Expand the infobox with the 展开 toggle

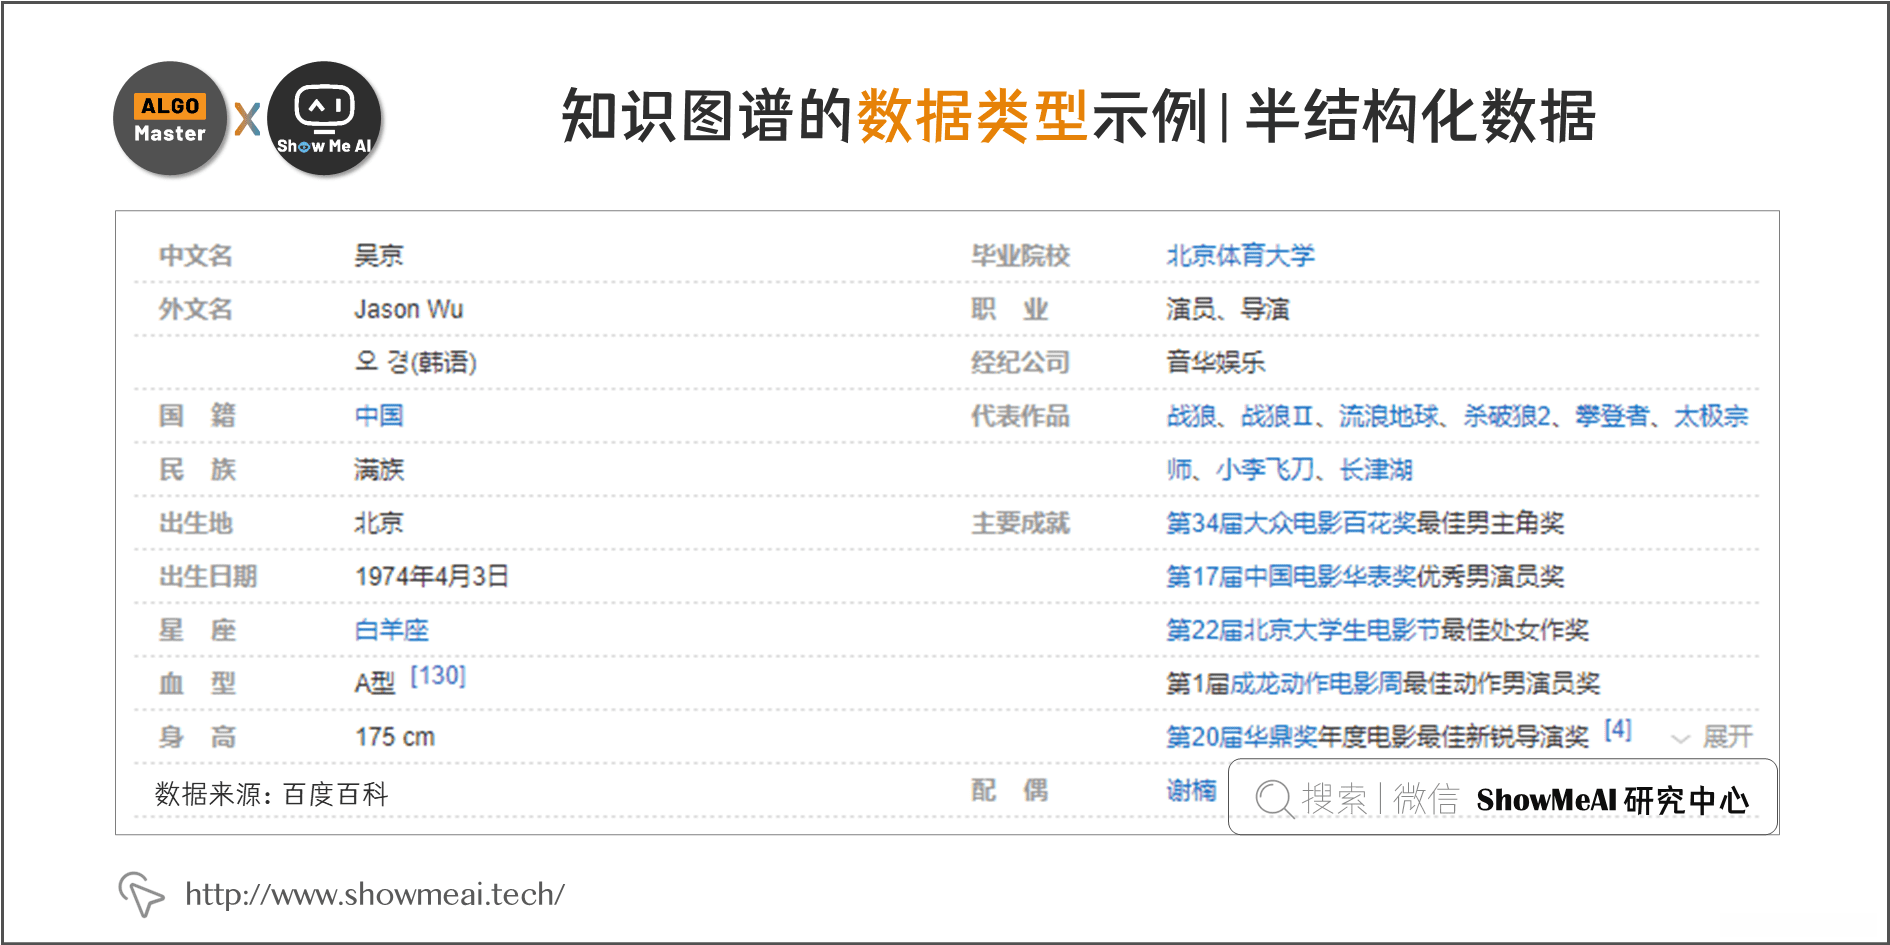click(x=1713, y=737)
